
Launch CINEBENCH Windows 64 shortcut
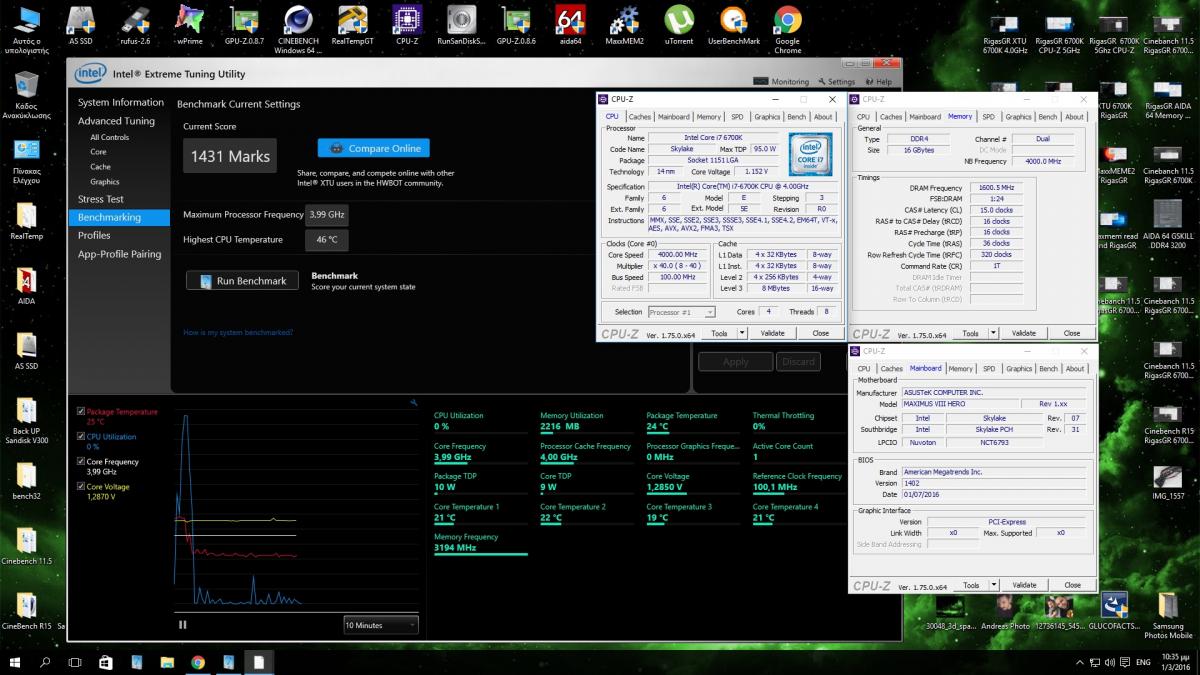[x=297, y=28]
